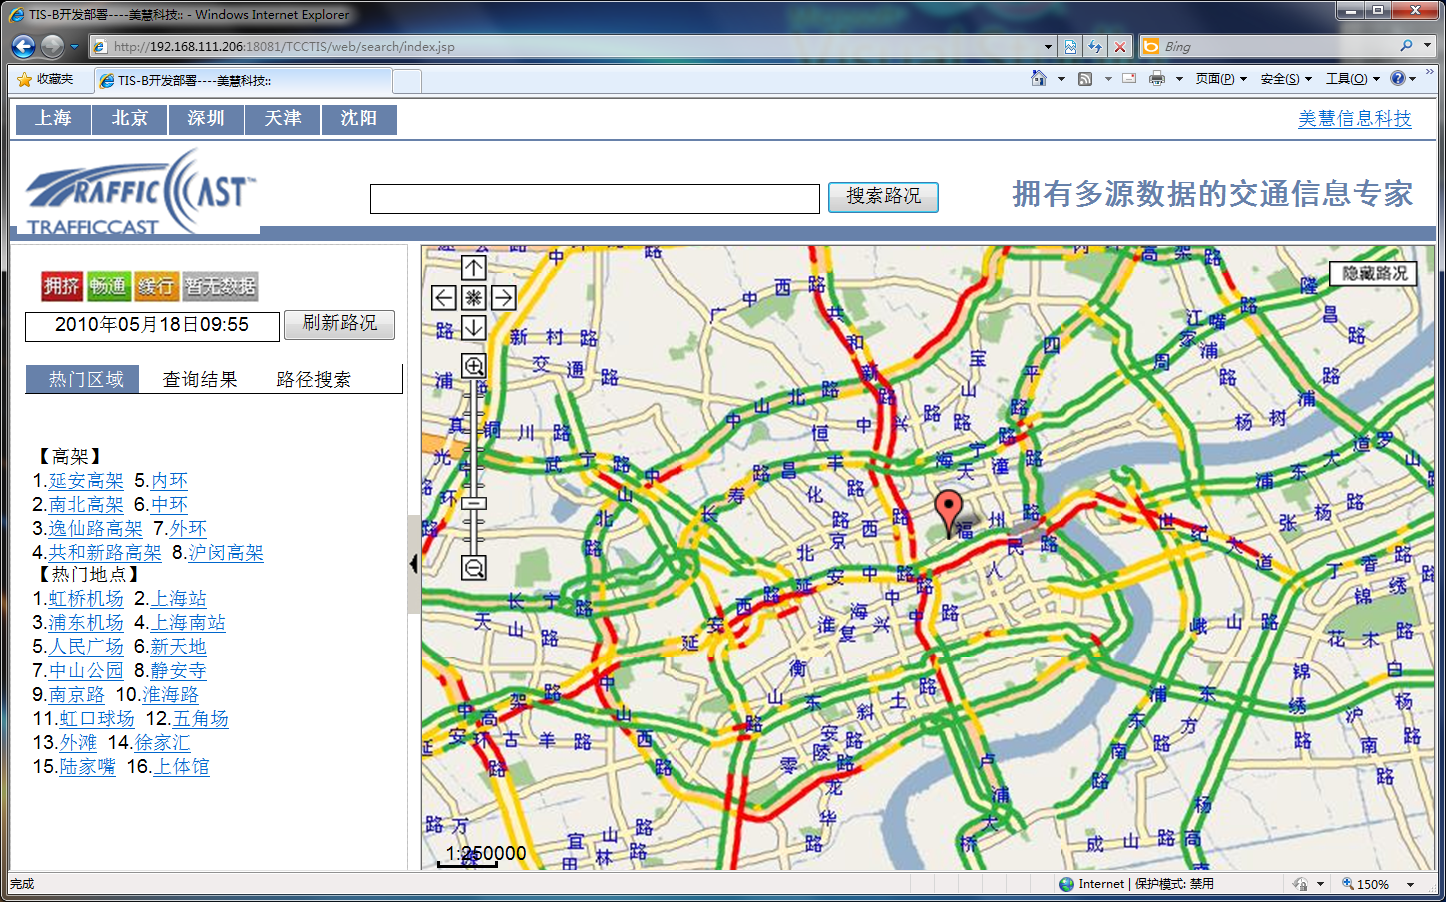Click the Internet security zone status
1446x902 pixels.
tap(1136, 884)
